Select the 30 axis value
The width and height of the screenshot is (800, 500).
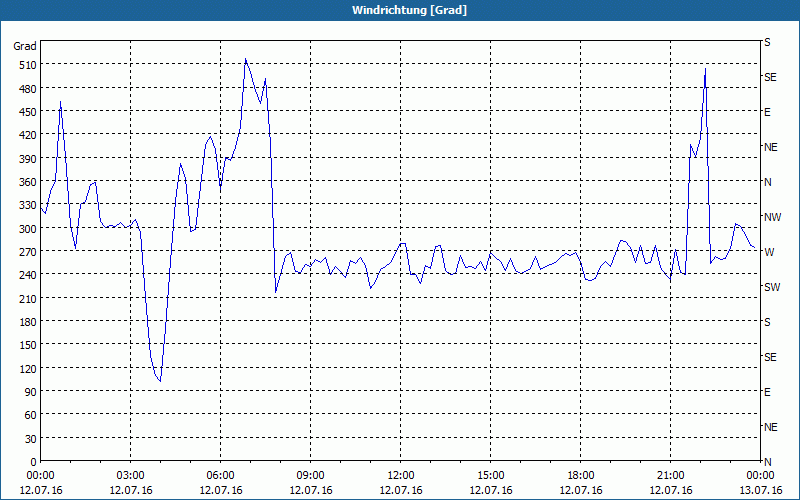[x=31, y=439]
